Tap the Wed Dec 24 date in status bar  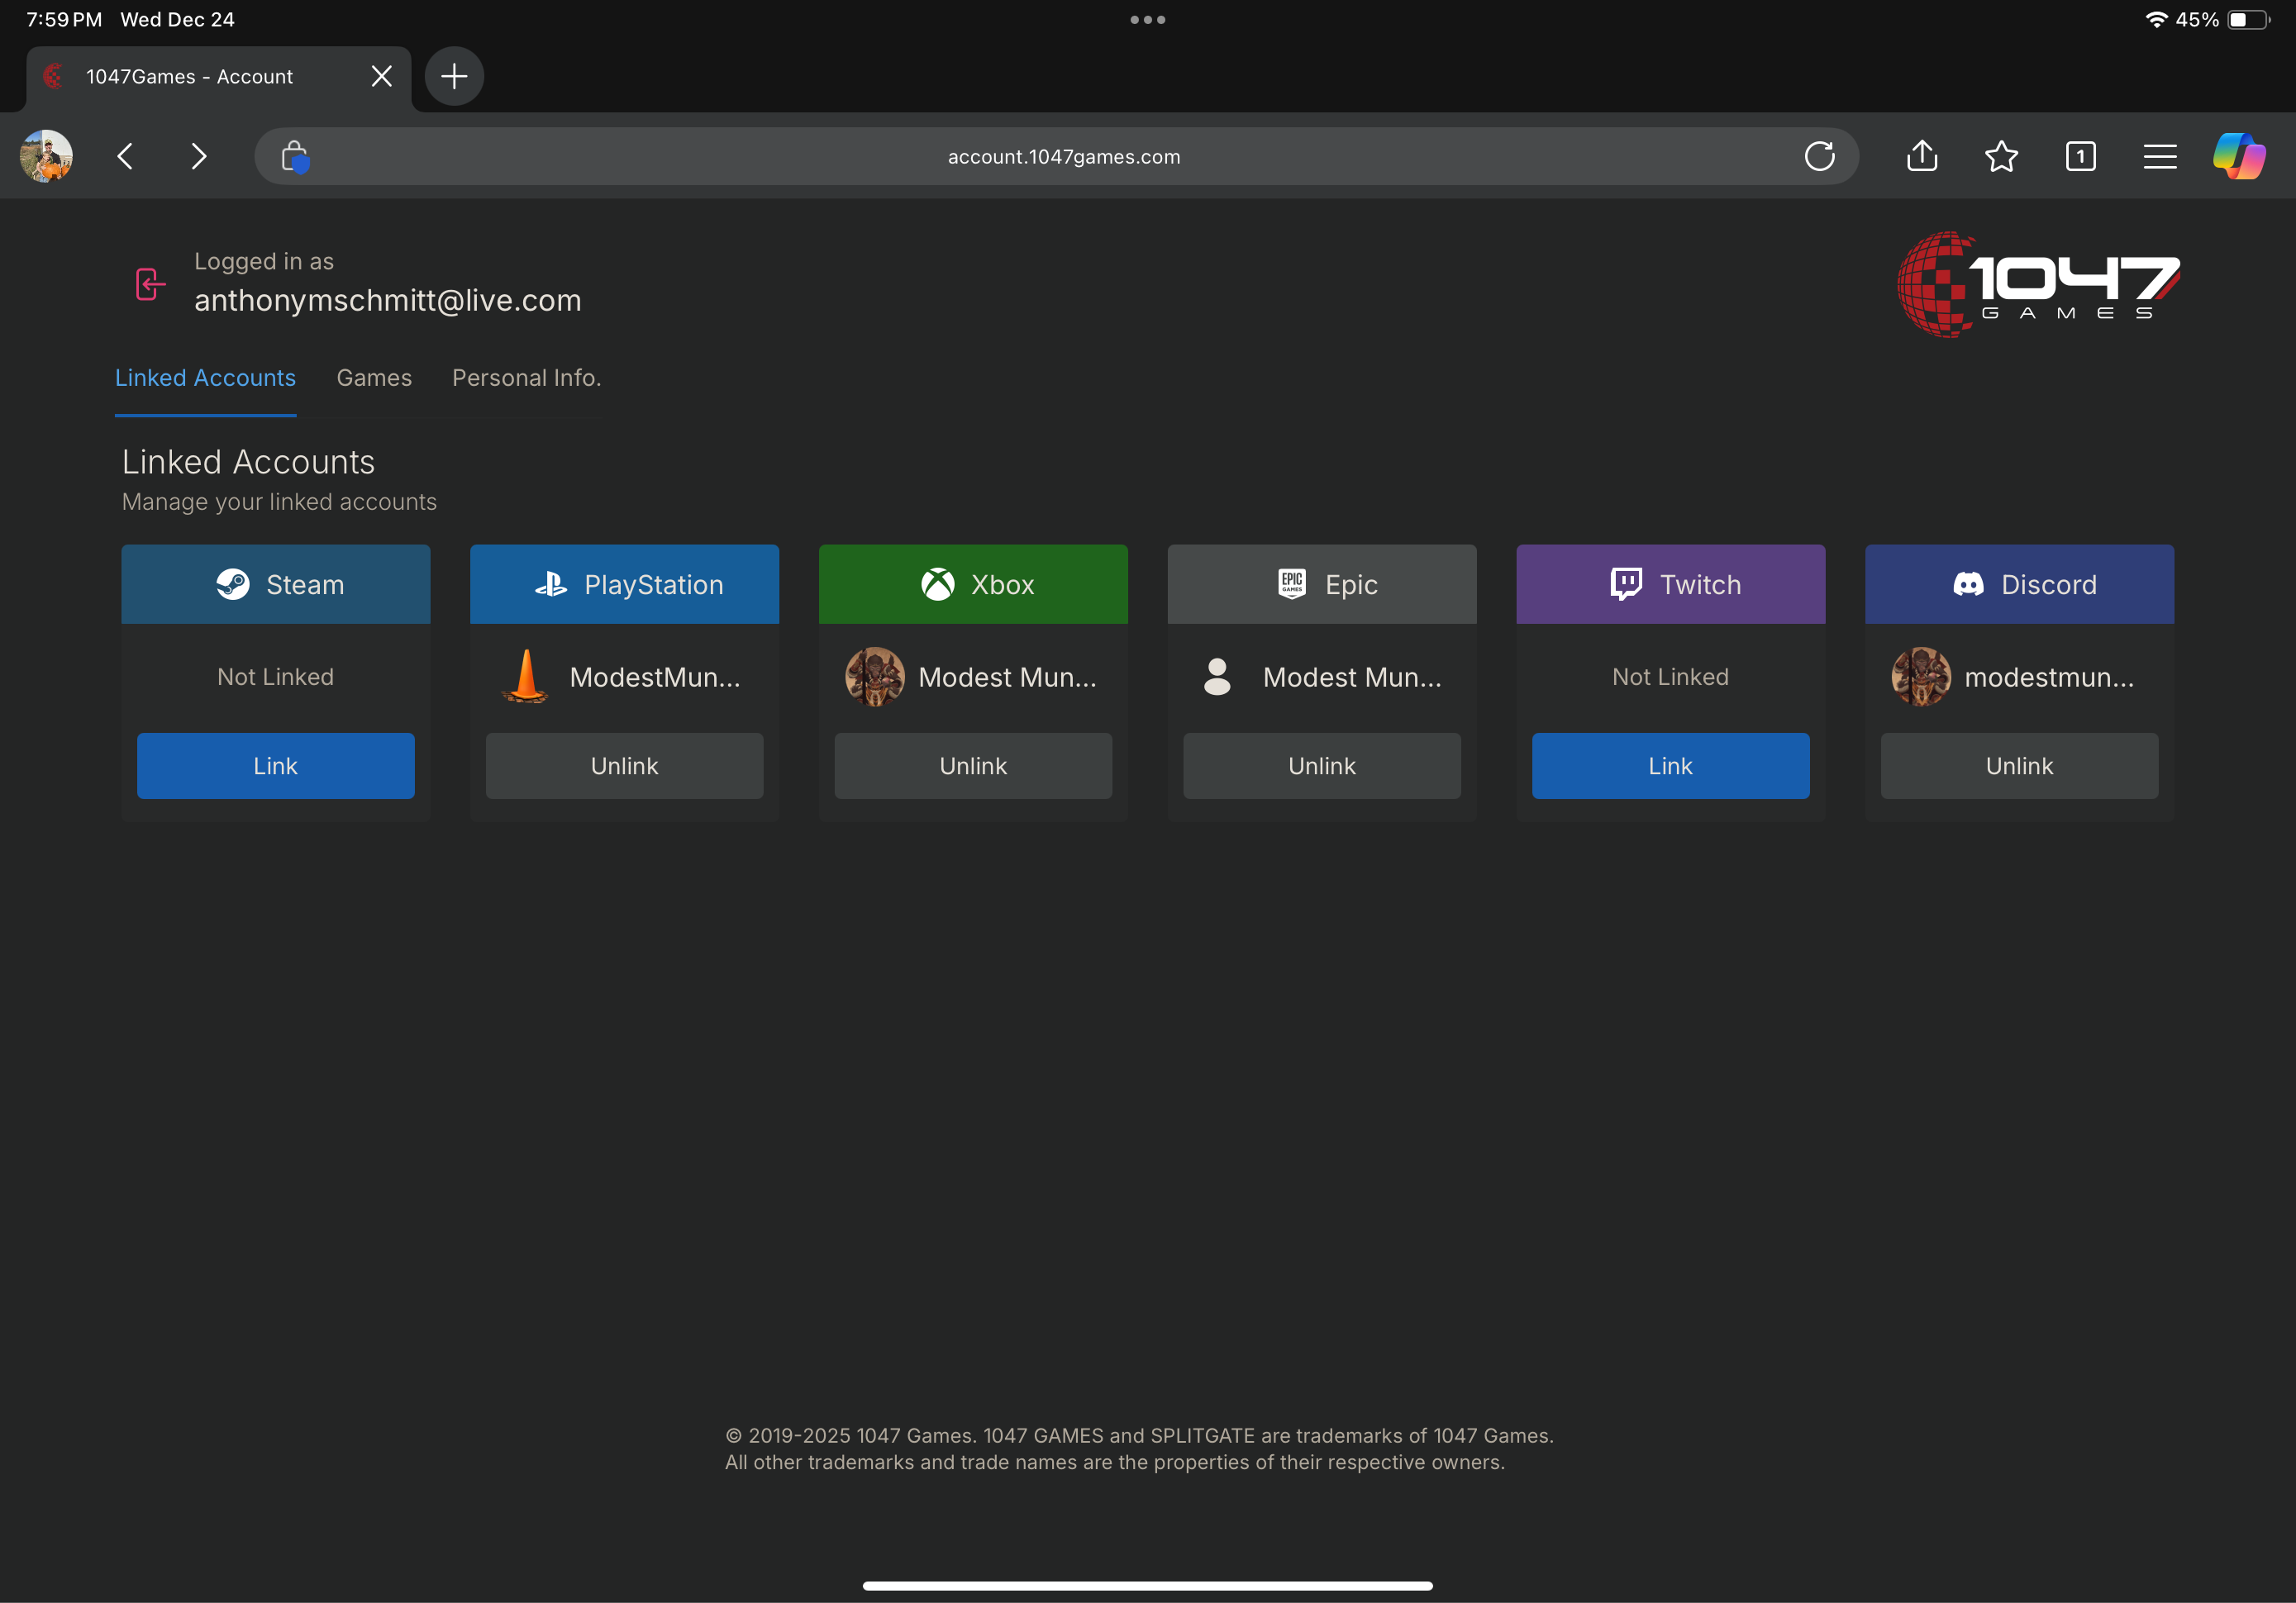tap(178, 19)
